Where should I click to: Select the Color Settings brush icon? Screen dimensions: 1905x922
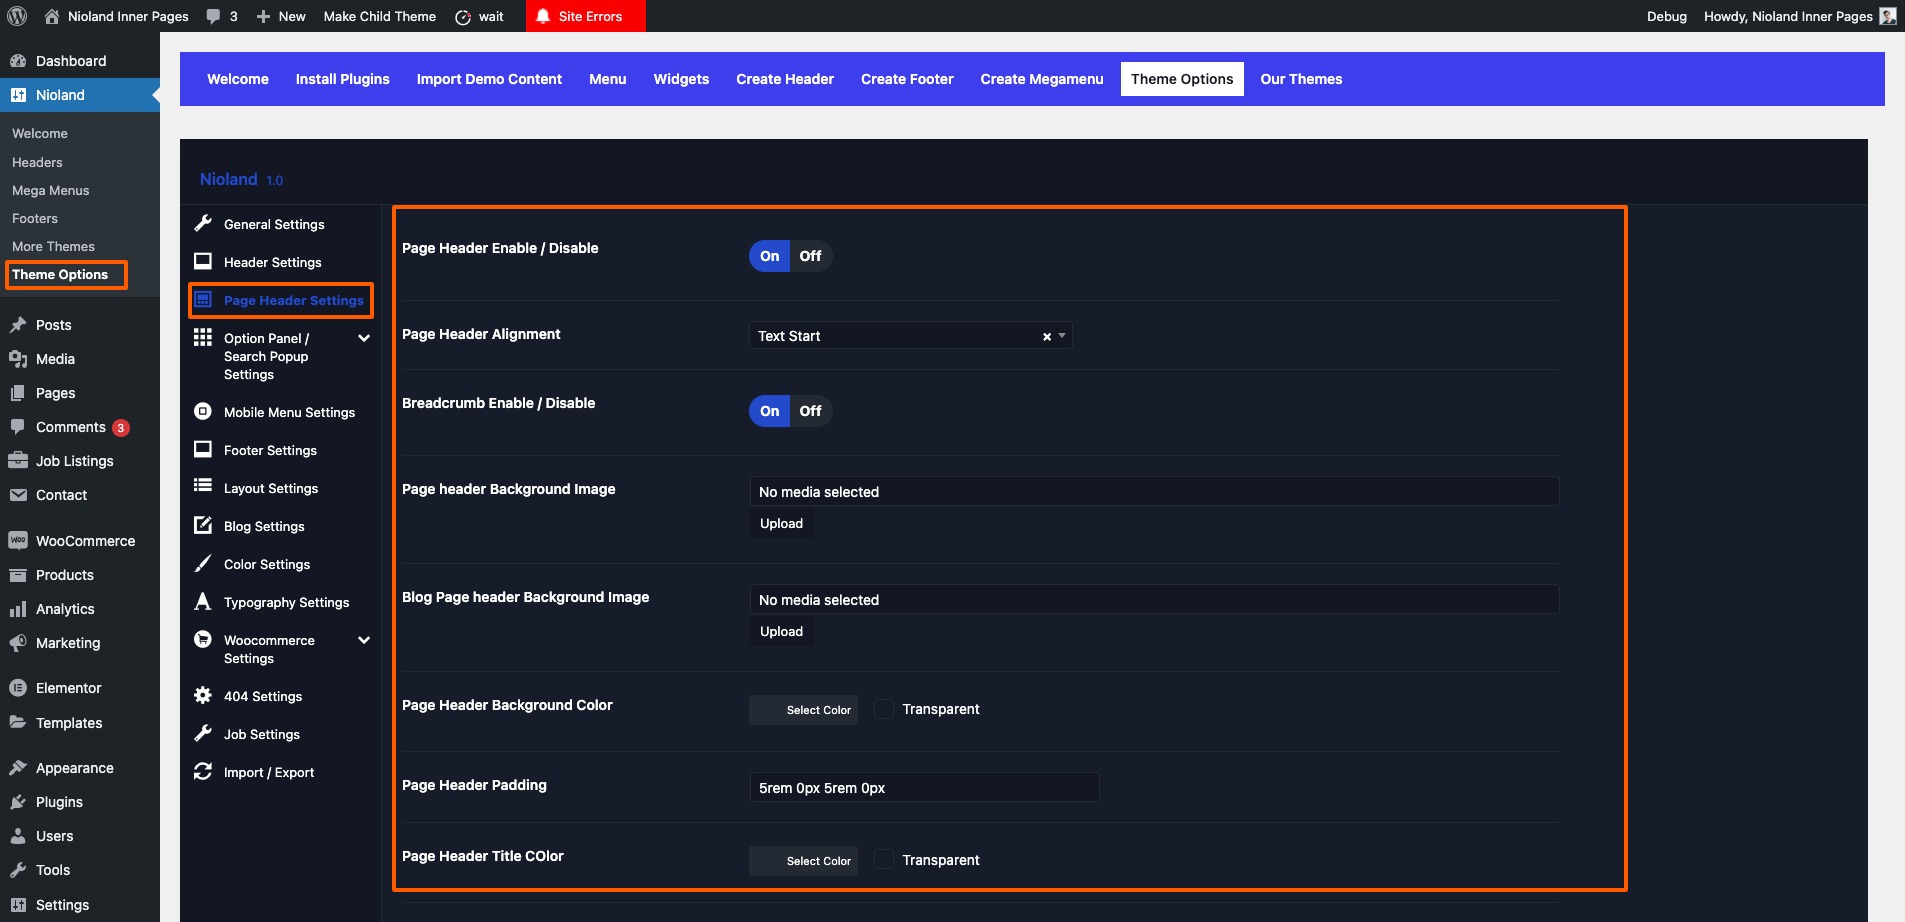coord(203,564)
